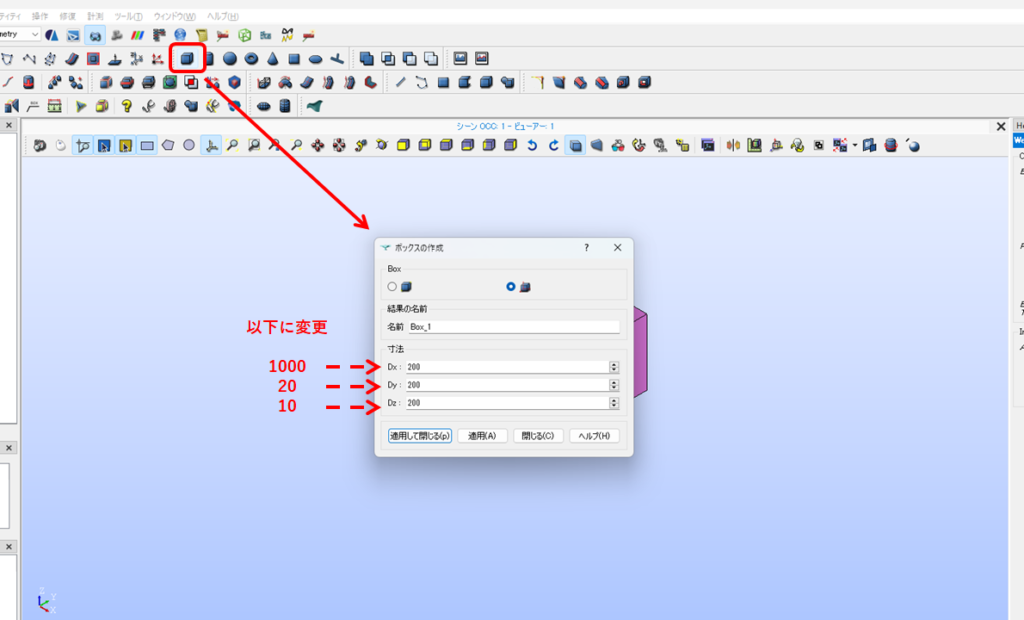Image resolution: width=1024 pixels, height=620 pixels.
Task: Open the Geometry module selector dropdown
Action: click(34, 33)
